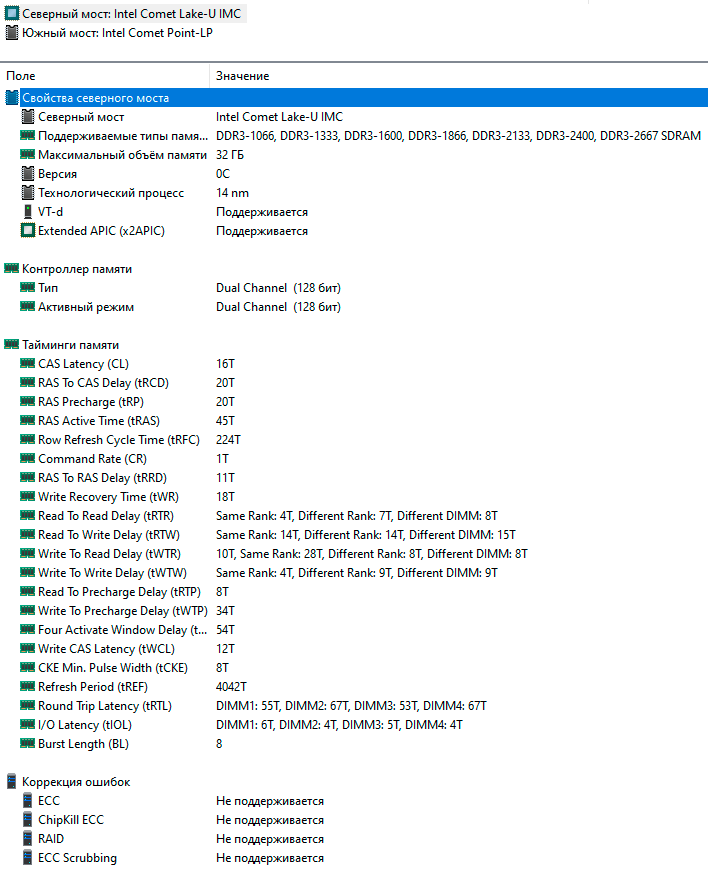Click the icon beside Command Rate (CR)

pos(27,458)
